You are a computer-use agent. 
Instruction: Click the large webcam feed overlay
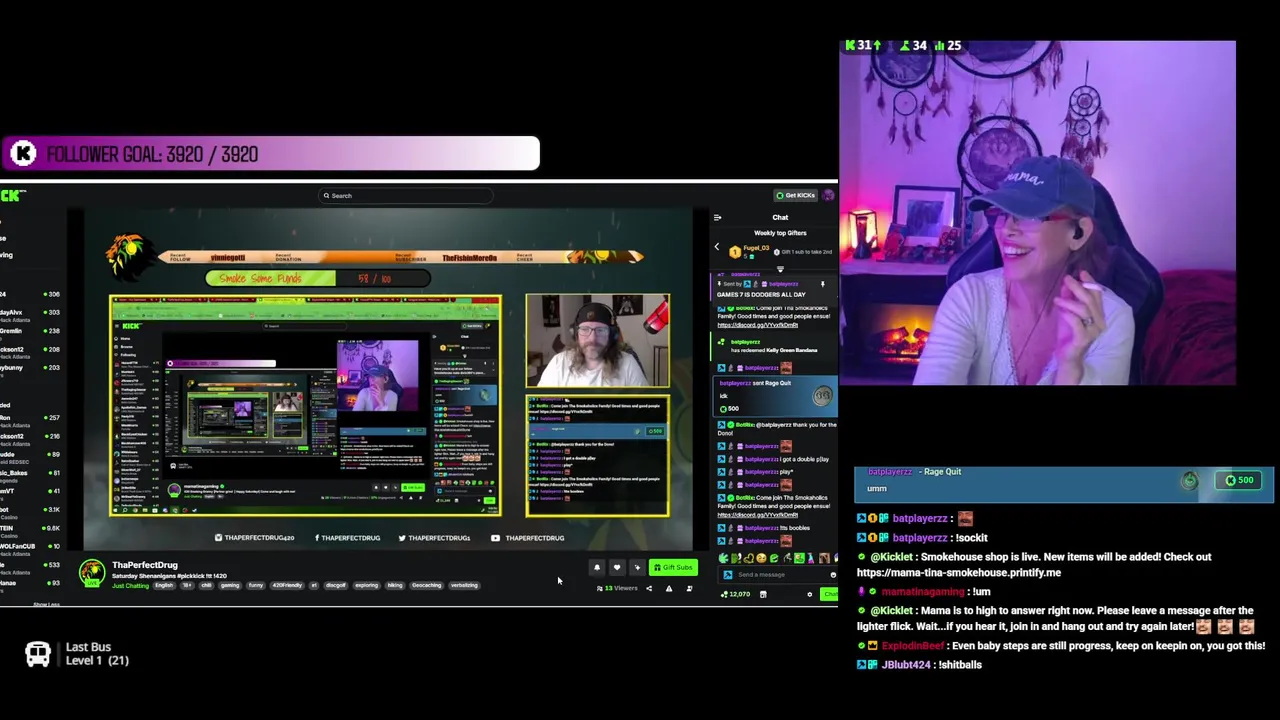1038,213
